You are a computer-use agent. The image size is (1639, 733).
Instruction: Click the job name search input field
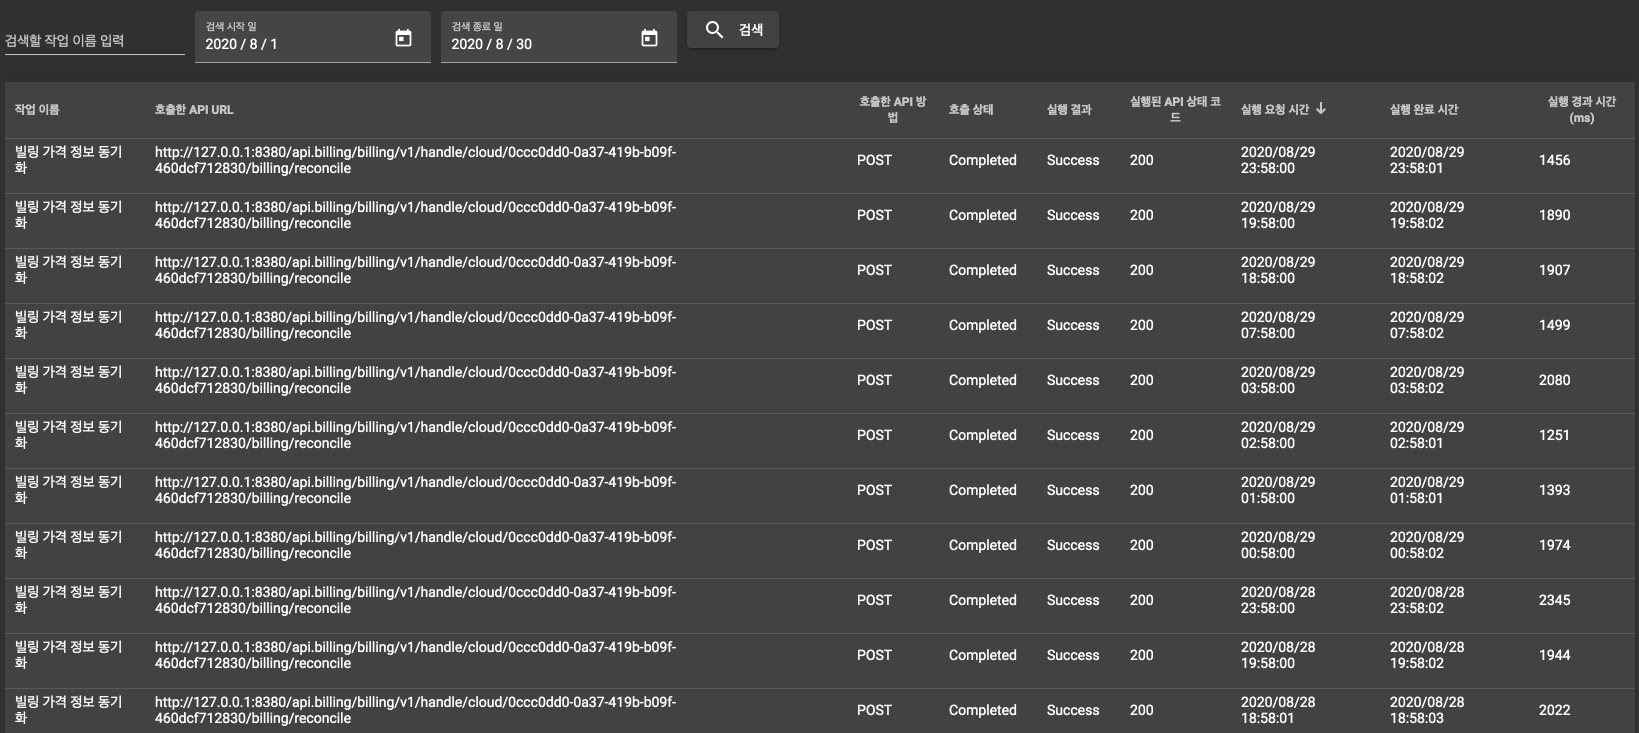pyautogui.click(x=94, y=41)
